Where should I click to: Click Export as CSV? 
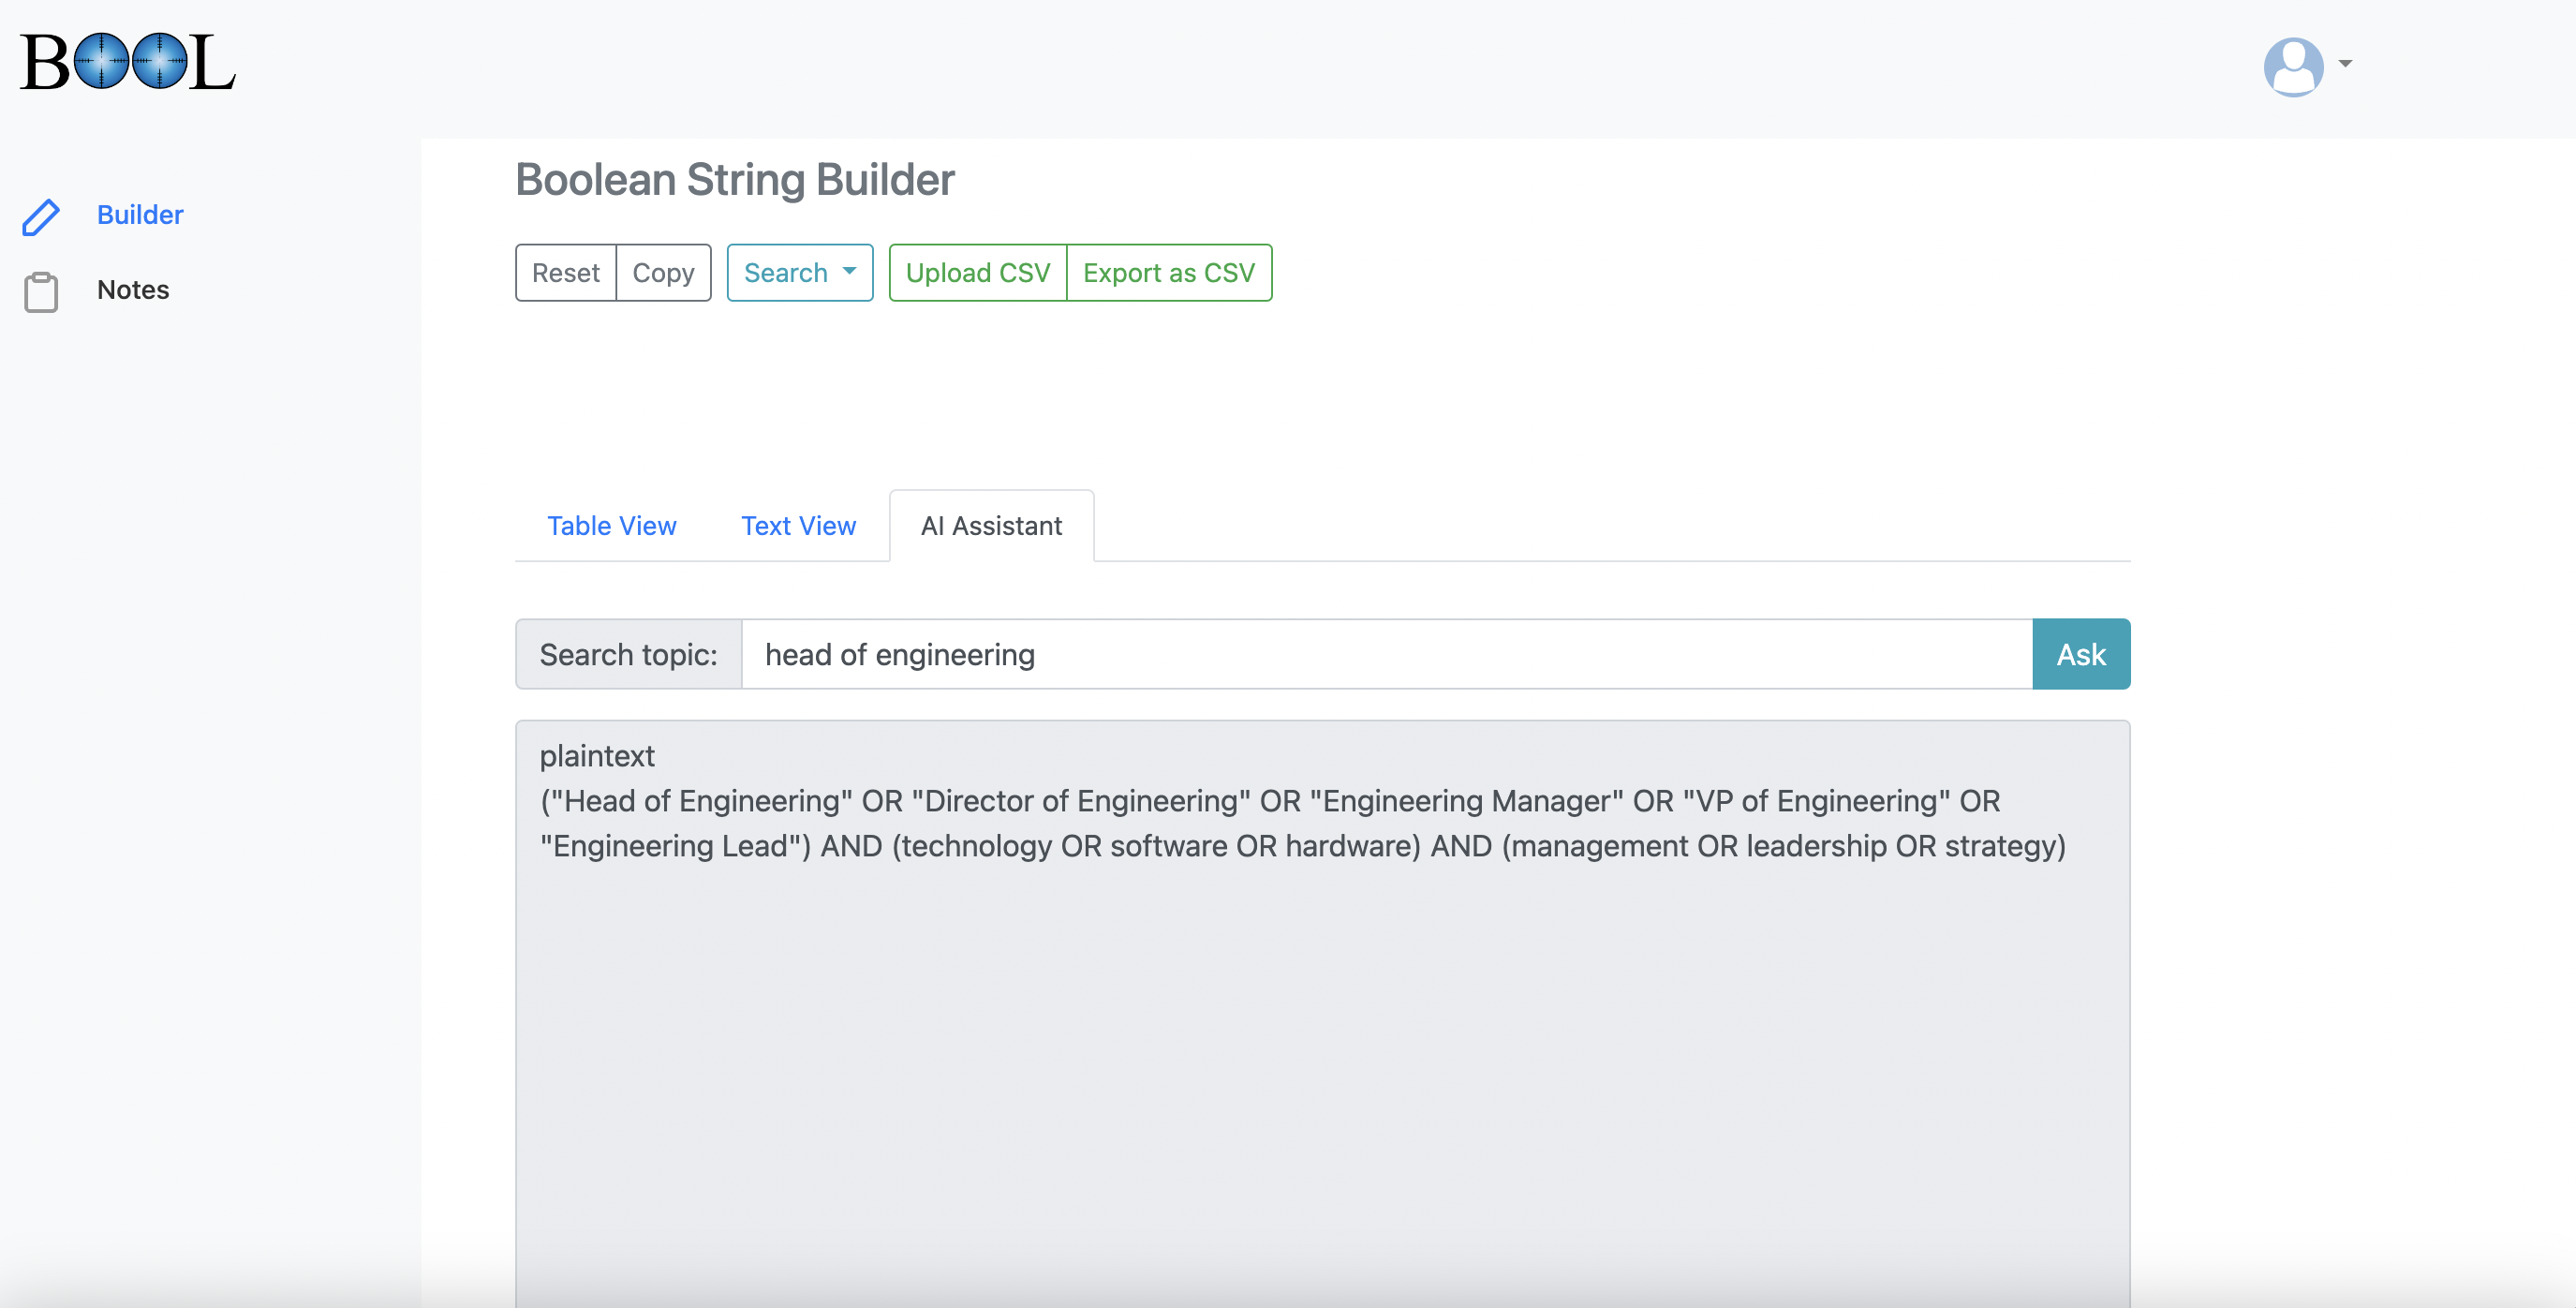click(1169, 273)
